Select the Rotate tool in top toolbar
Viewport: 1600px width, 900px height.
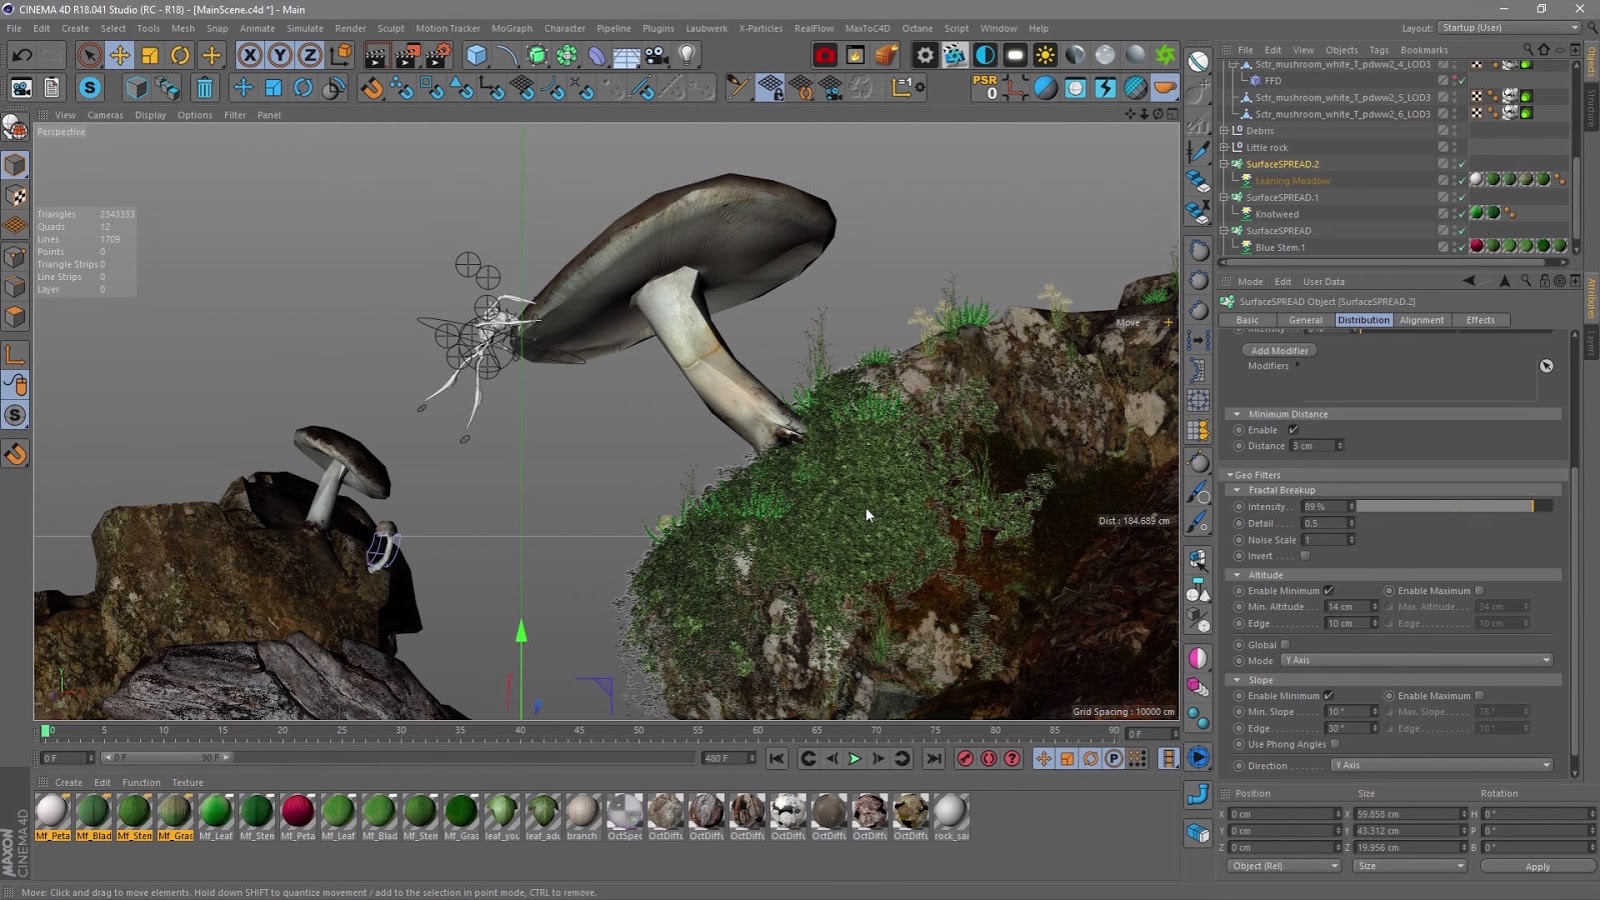pos(180,55)
